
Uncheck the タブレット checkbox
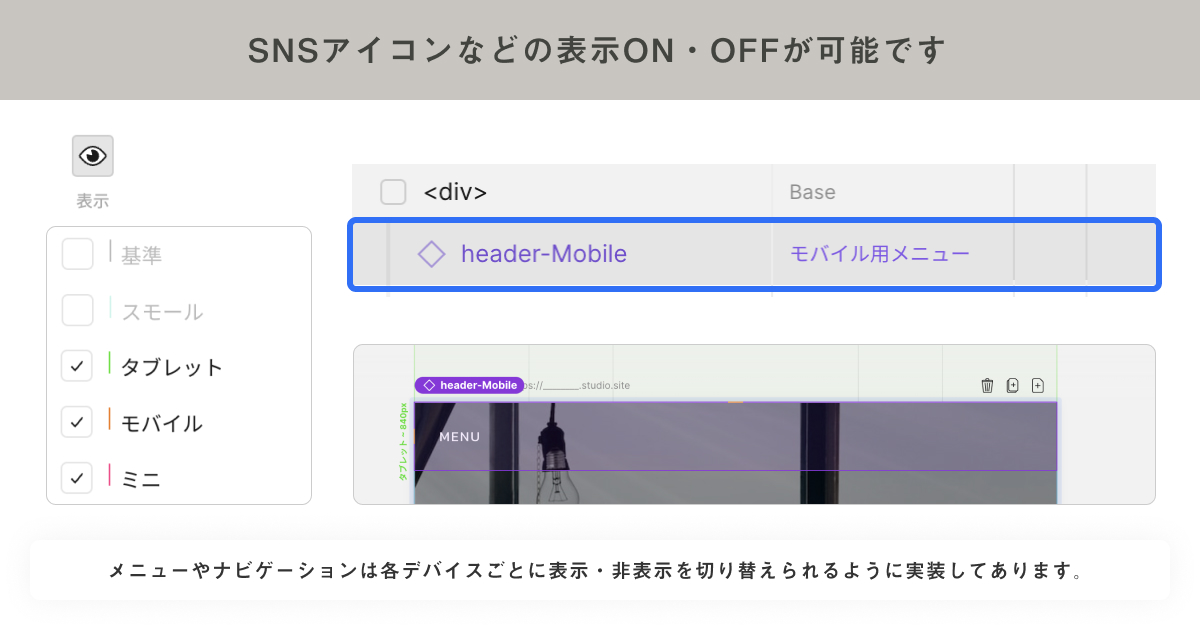pyautogui.click(x=78, y=366)
